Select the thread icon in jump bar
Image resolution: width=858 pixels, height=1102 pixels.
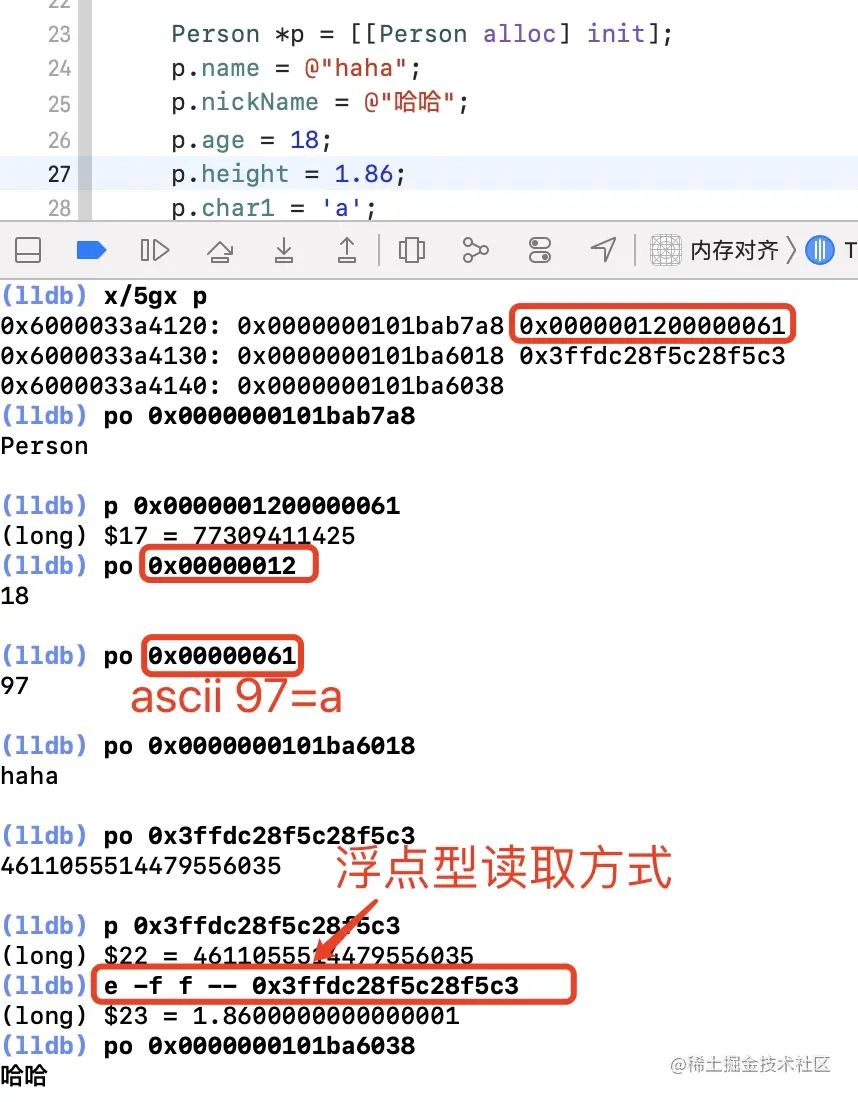coord(819,250)
